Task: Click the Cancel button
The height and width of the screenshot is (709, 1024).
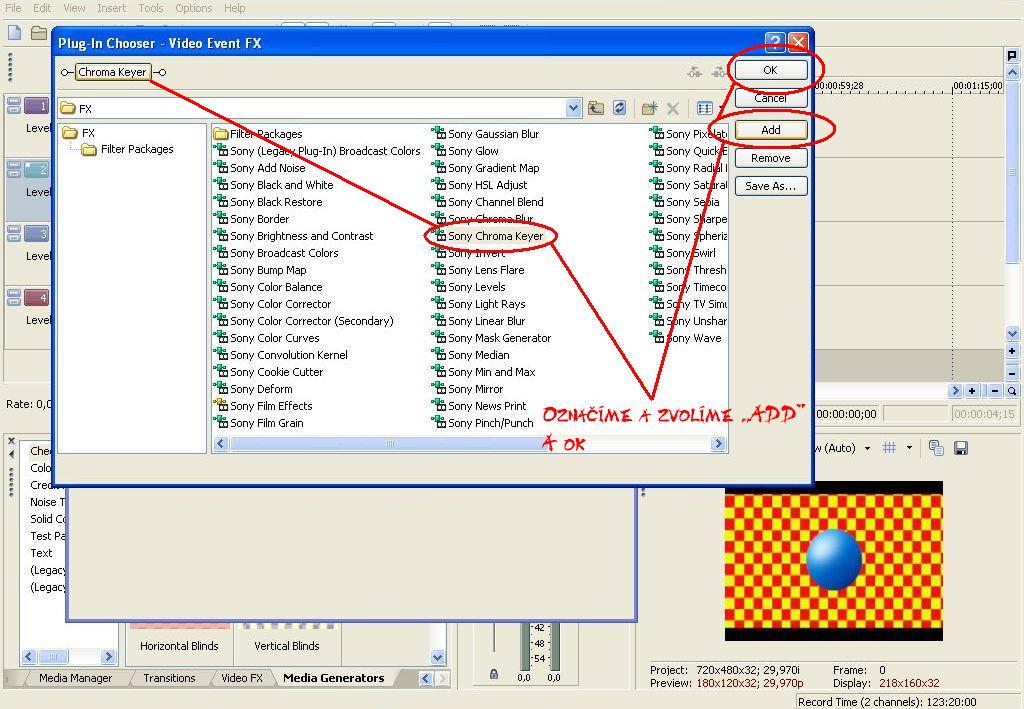Action: click(771, 98)
